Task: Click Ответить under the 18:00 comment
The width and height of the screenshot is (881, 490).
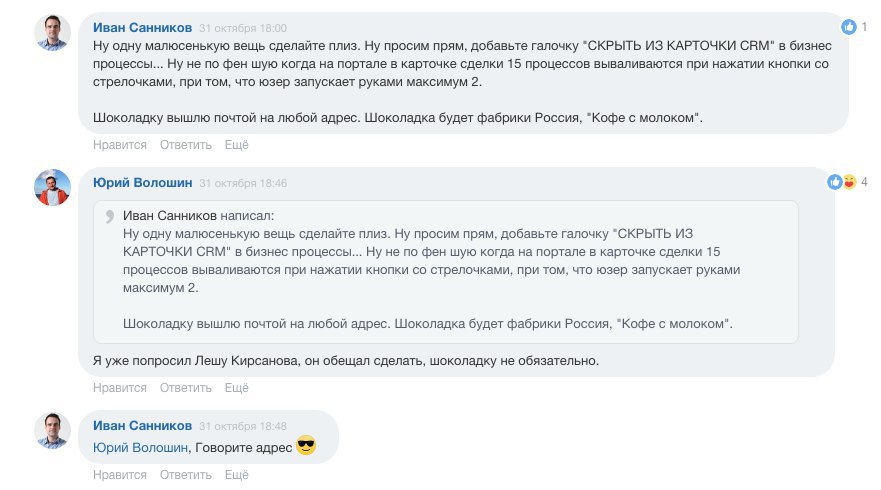Action: 185,145
